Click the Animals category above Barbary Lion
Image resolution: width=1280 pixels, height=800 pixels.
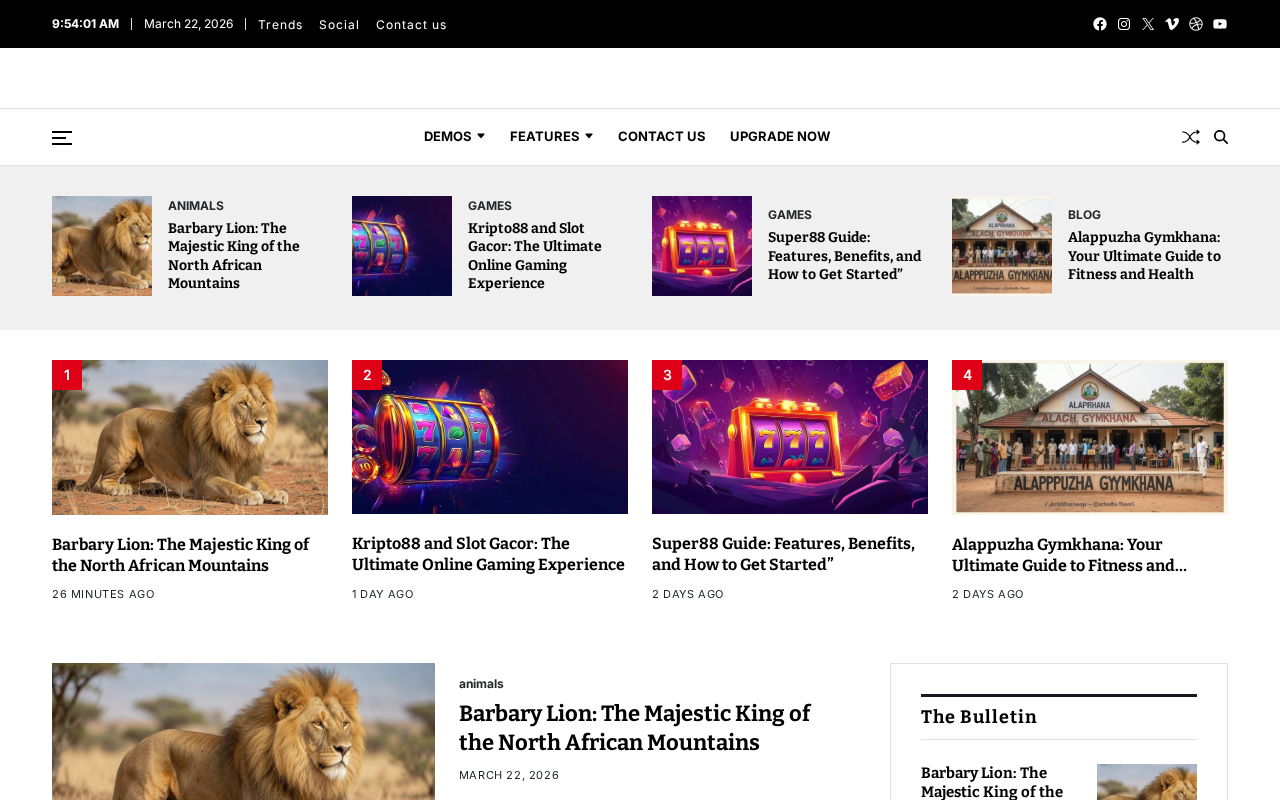click(x=196, y=206)
